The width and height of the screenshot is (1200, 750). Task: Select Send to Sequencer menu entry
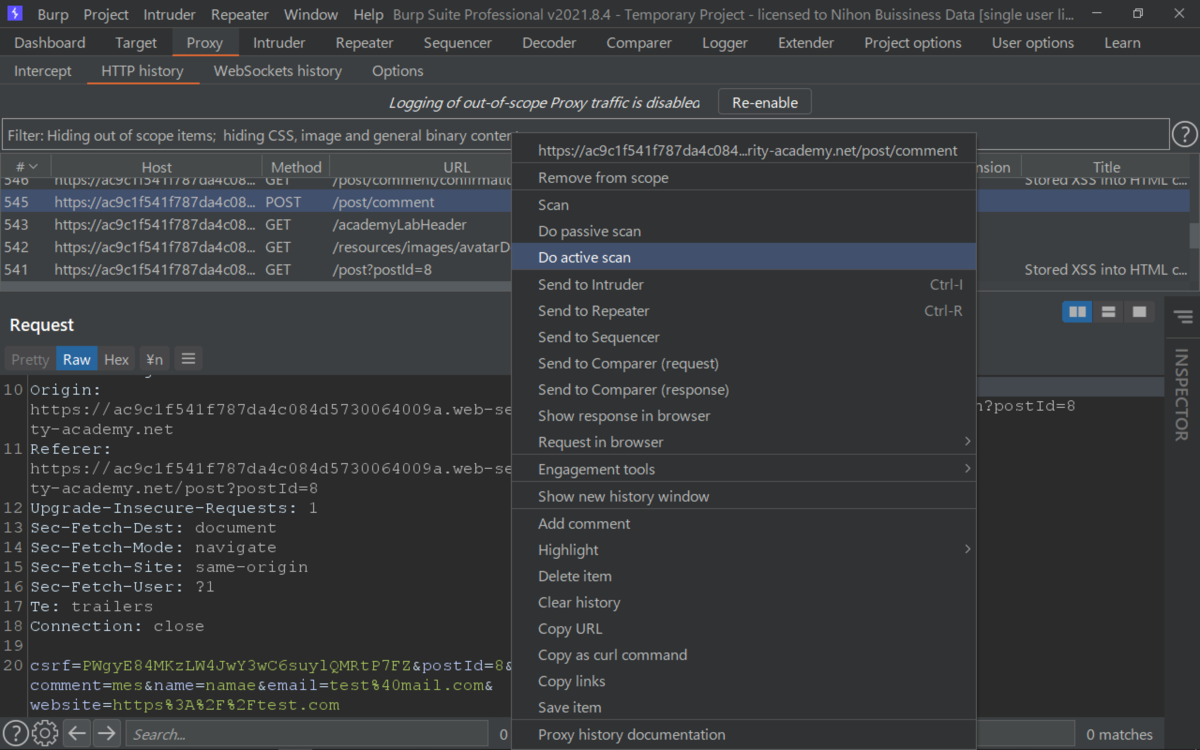pyautogui.click(x=743, y=337)
